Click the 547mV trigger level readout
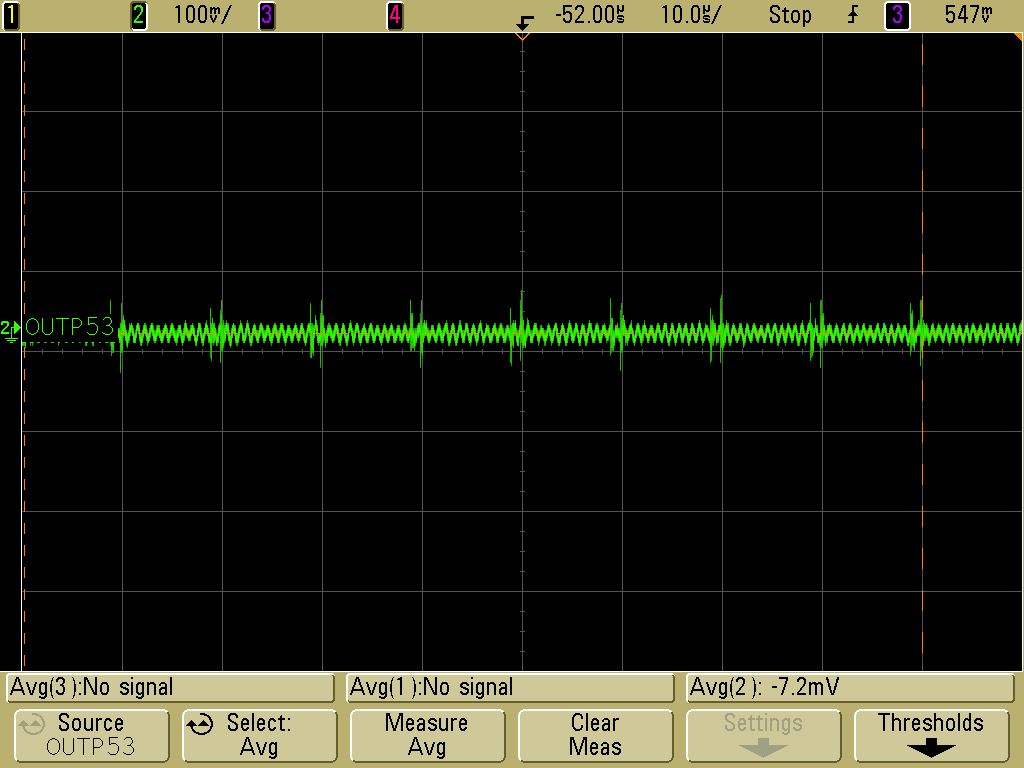 click(x=968, y=14)
